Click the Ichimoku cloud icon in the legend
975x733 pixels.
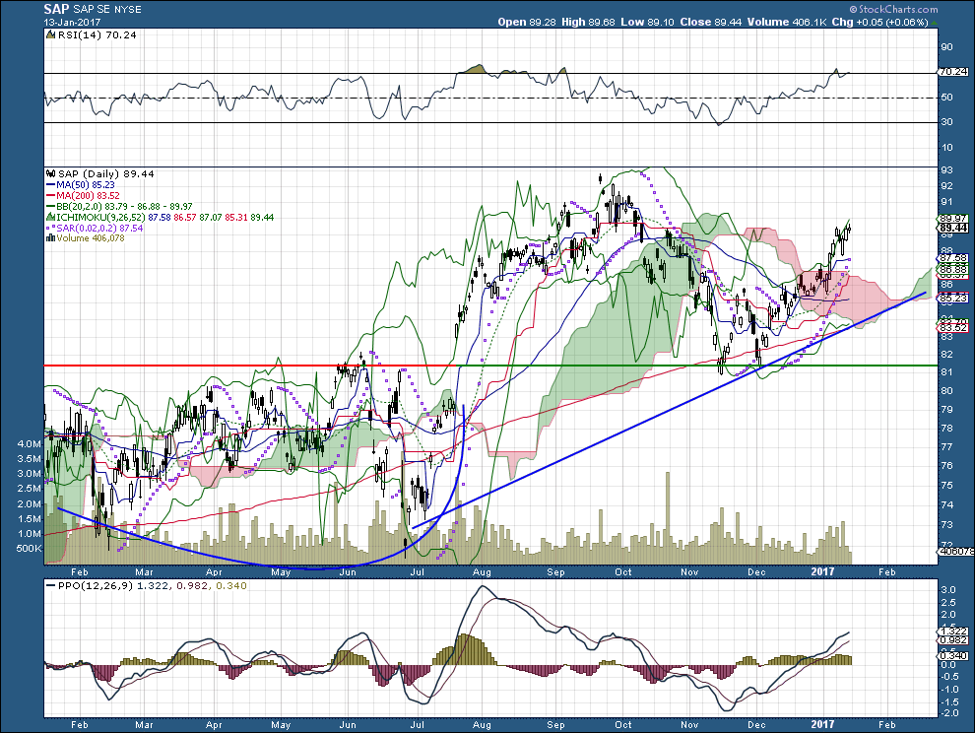pos(51,218)
